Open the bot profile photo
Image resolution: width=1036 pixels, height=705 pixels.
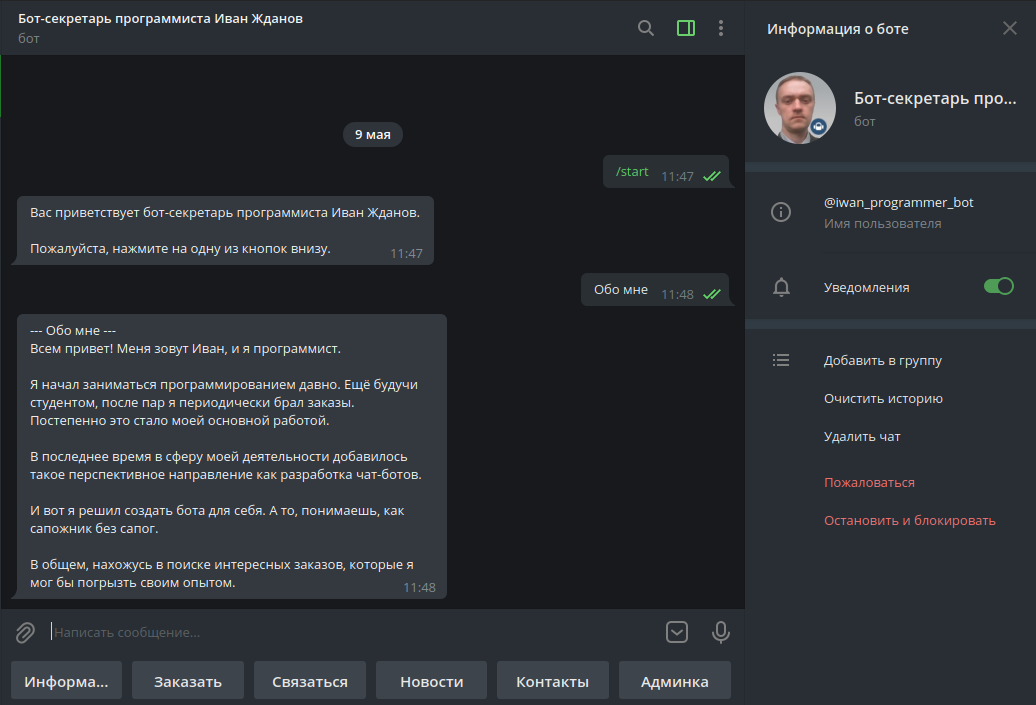point(800,108)
